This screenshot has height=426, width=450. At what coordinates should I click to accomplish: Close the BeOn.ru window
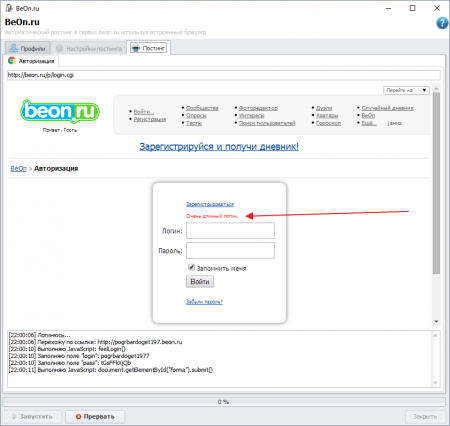pyautogui.click(x=437, y=8)
